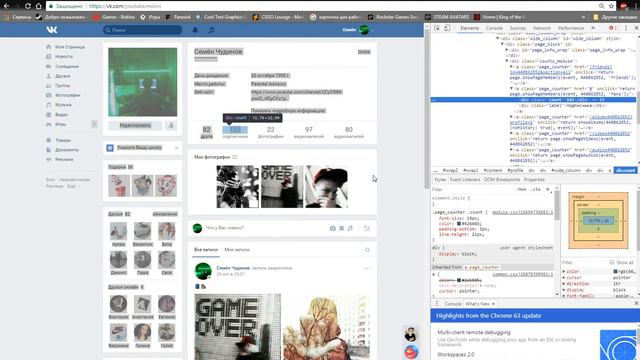Click computed color rgb swatch
Viewport: 640px width, 360px height.
(616, 271)
